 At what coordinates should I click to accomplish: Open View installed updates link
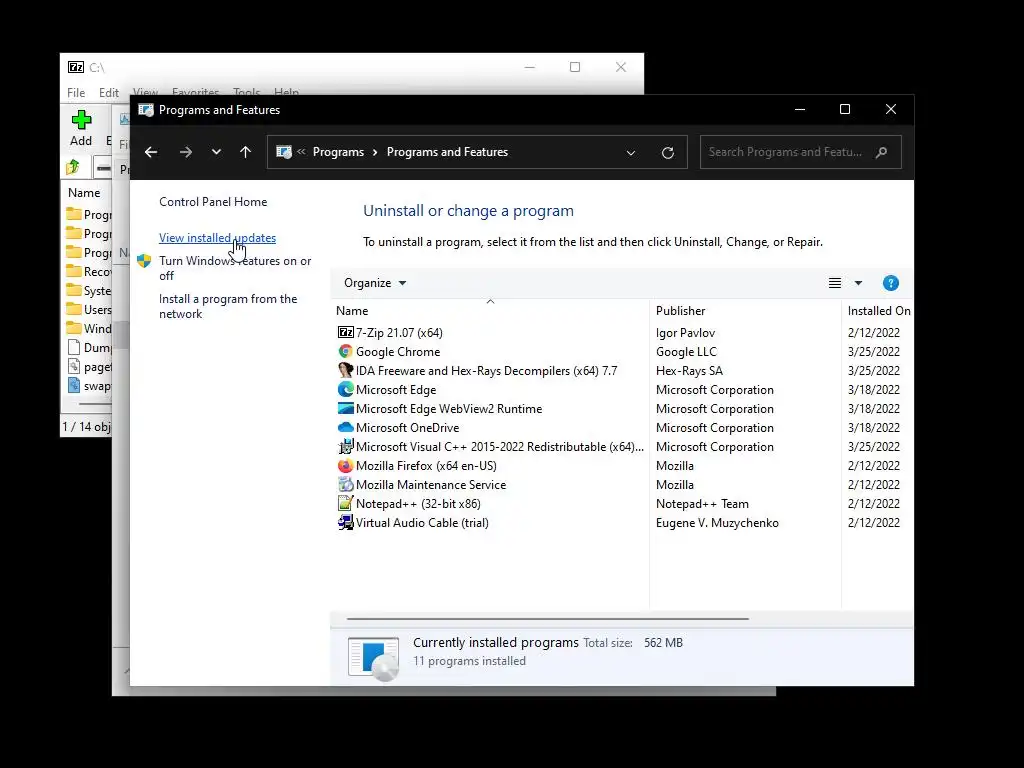coord(217,238)
